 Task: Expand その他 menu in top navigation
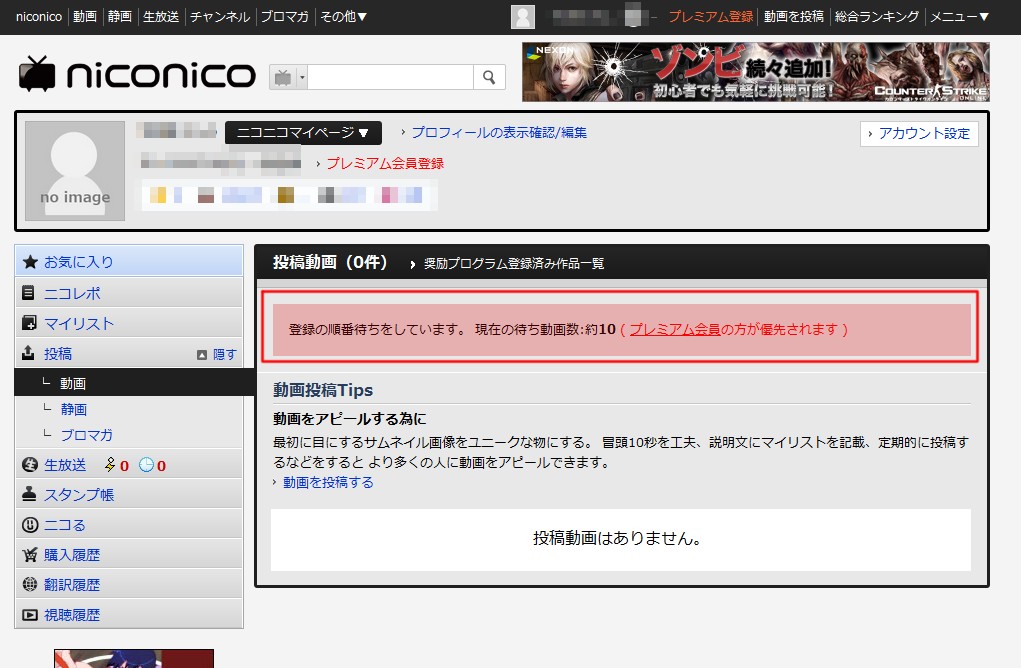343,16
